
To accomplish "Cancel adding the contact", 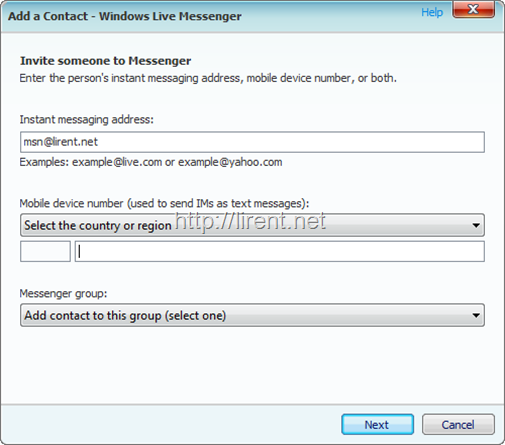I will click(x=458, y=424).
